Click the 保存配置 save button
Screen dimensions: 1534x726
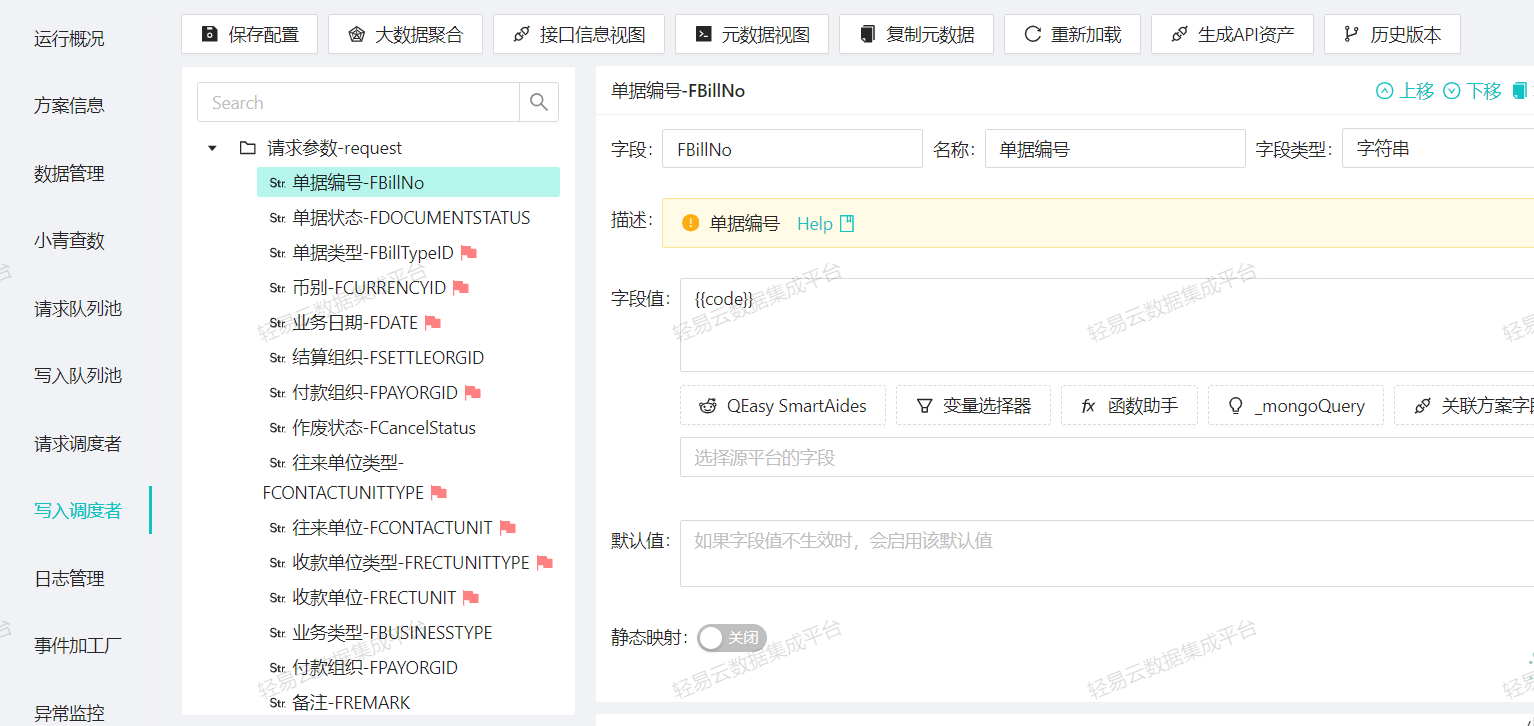pyautogui.click(x=249, y=34)
